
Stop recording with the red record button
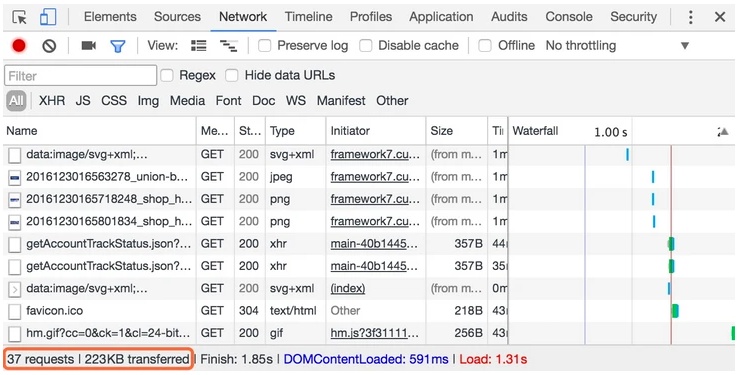19,46
